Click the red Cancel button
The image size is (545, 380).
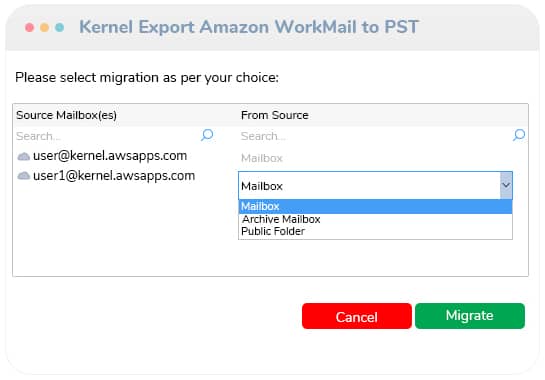357,316
